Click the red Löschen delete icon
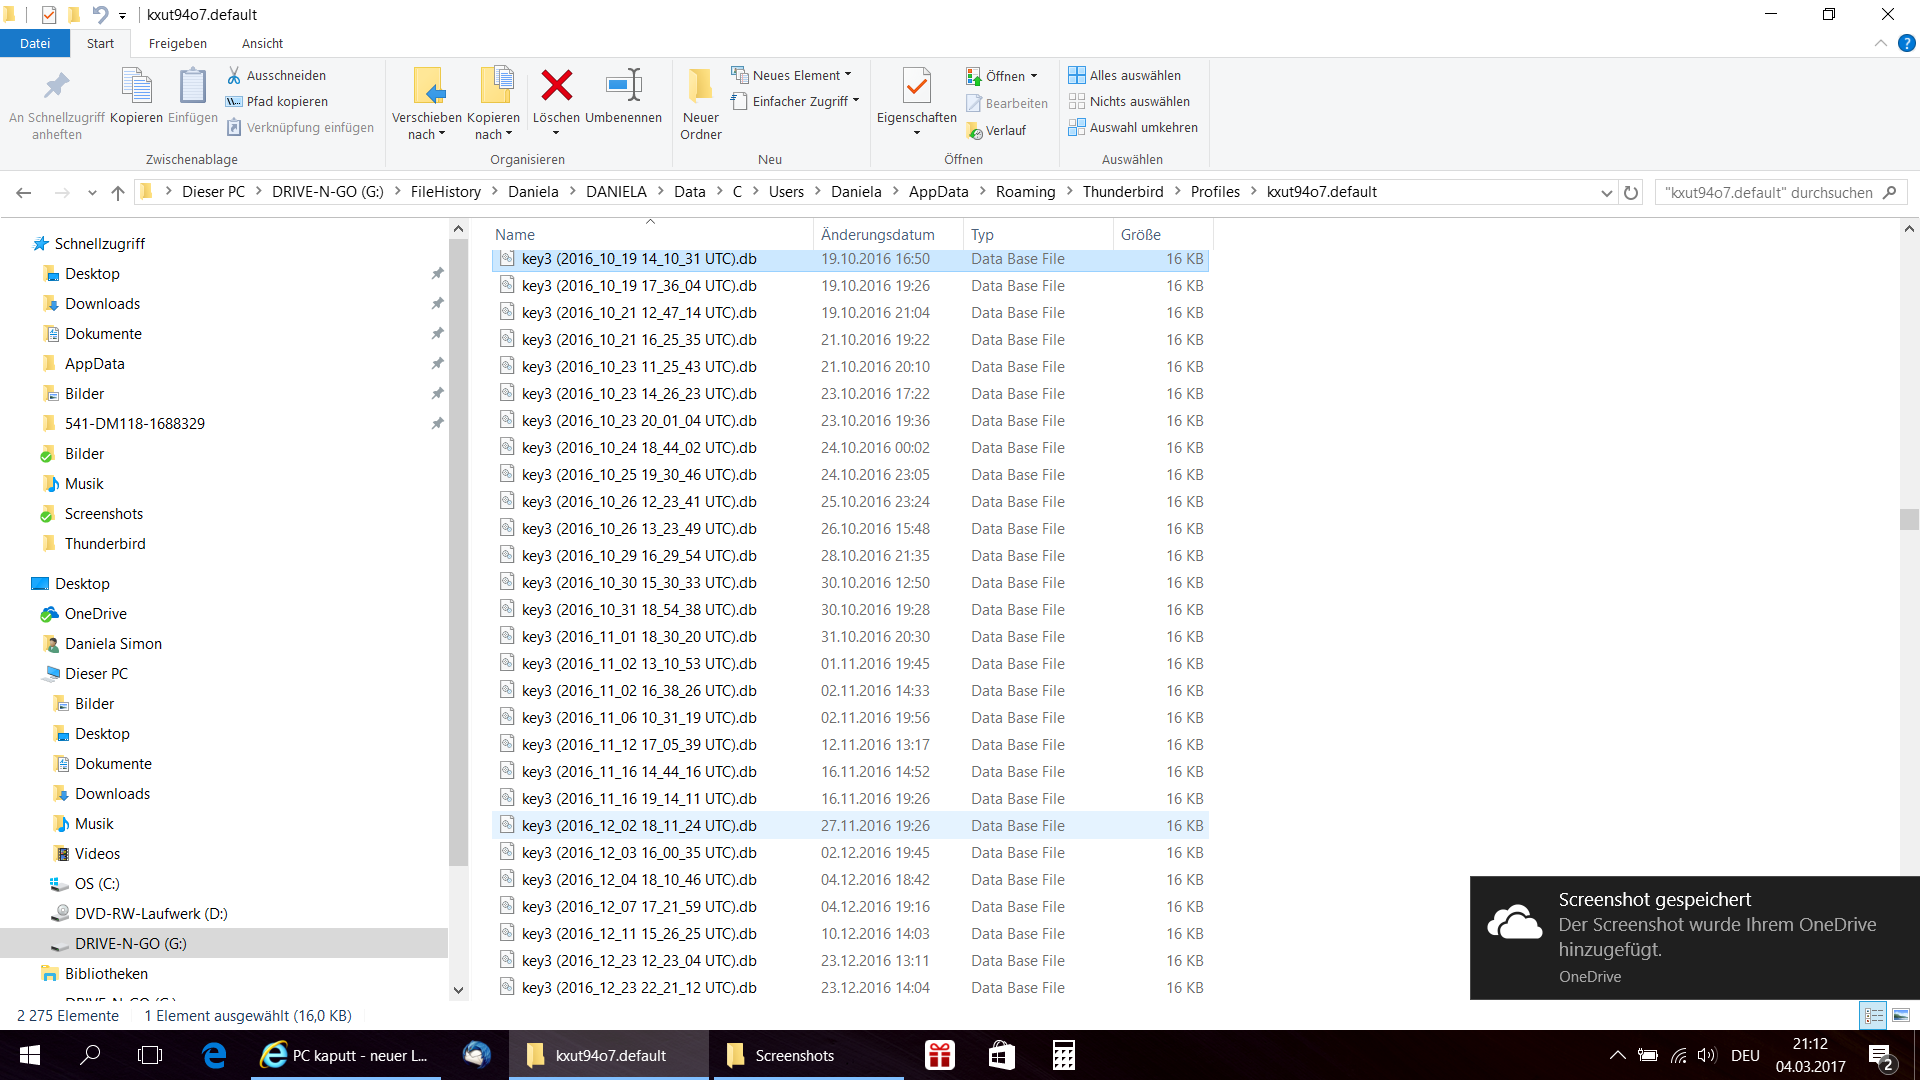 click(x=556, y=87)
